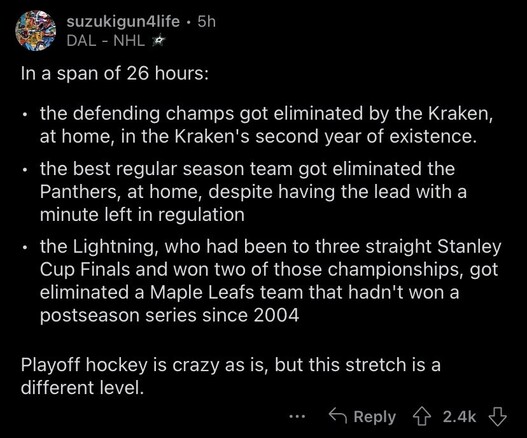Click the 2.4k vote score
The height and width of the screenshot is (438, 527).
click(x=459, y=417)
